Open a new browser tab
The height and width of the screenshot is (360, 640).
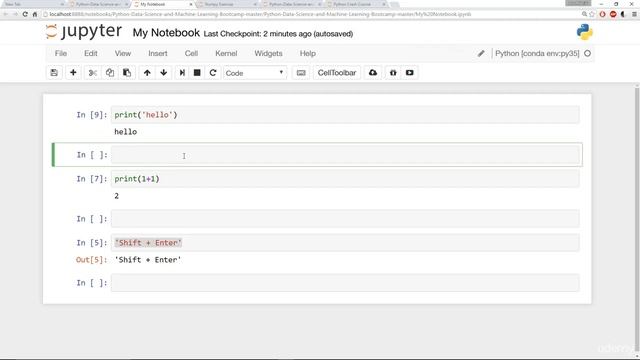click(394, 4)
